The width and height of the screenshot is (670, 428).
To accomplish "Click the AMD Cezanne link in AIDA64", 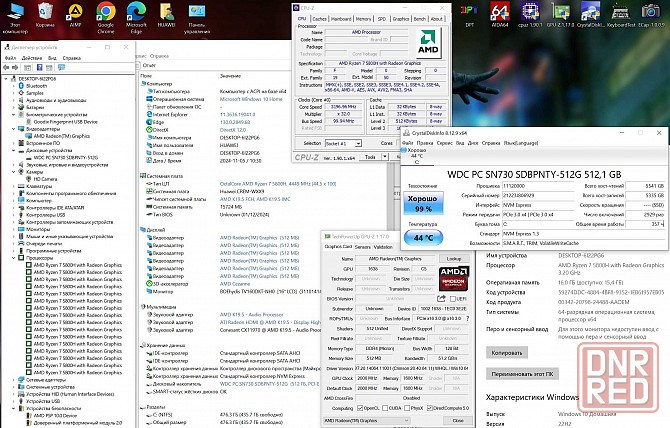I will (x=235, y=284).
